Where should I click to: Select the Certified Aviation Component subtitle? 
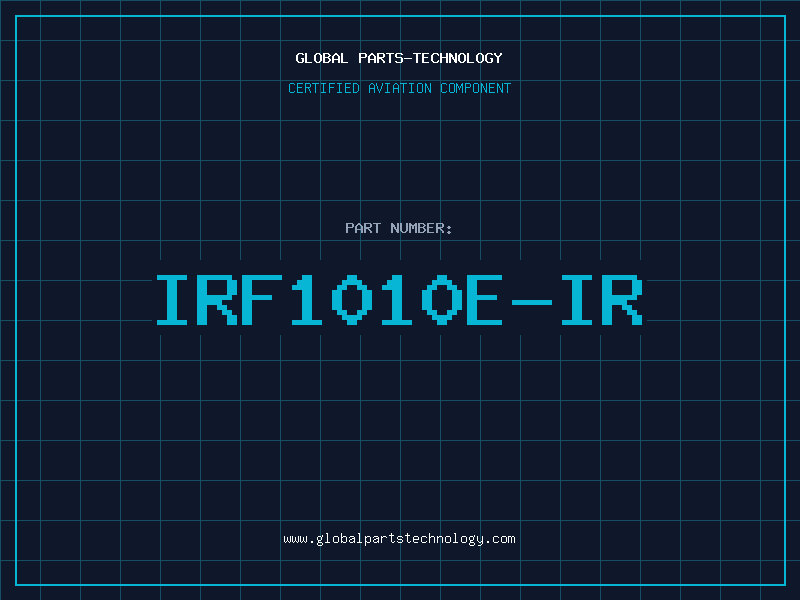click(x=399, y=89)
